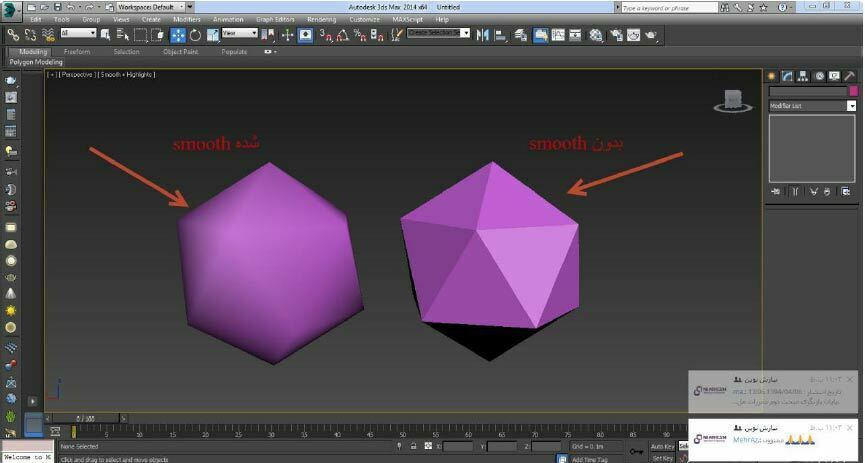Select the Move tool in main toolbar
The height and width of the screenshot is (463, 865).
click(178, 34)
